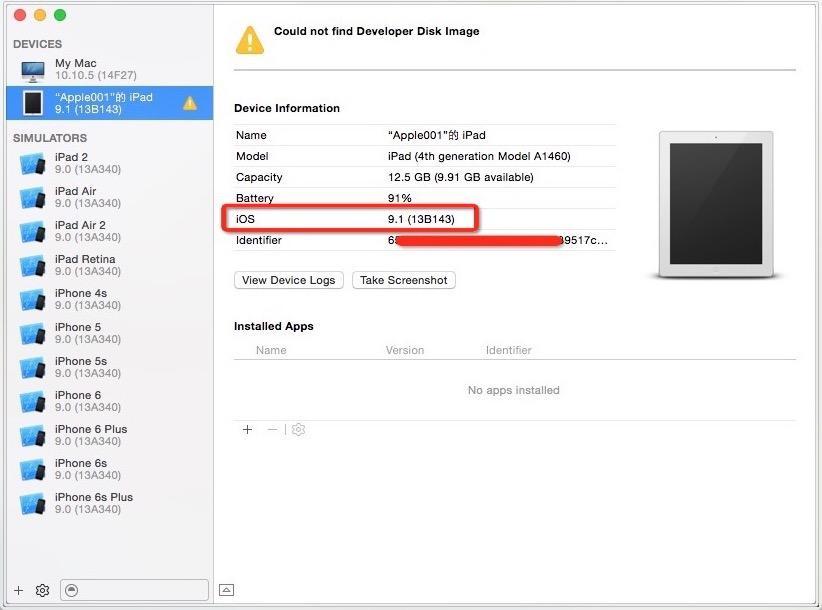Select iPad 2 simulator row
This screenshot has width=822, height=610.
110,164
